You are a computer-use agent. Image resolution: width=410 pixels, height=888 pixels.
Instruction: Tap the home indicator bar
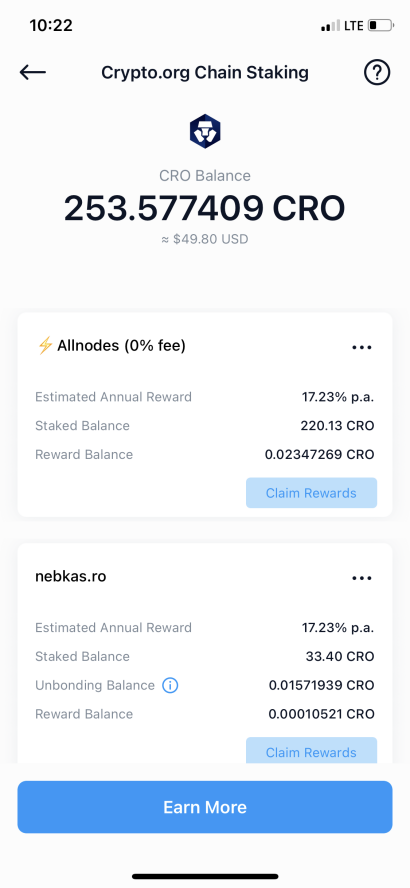coord(205,876)
